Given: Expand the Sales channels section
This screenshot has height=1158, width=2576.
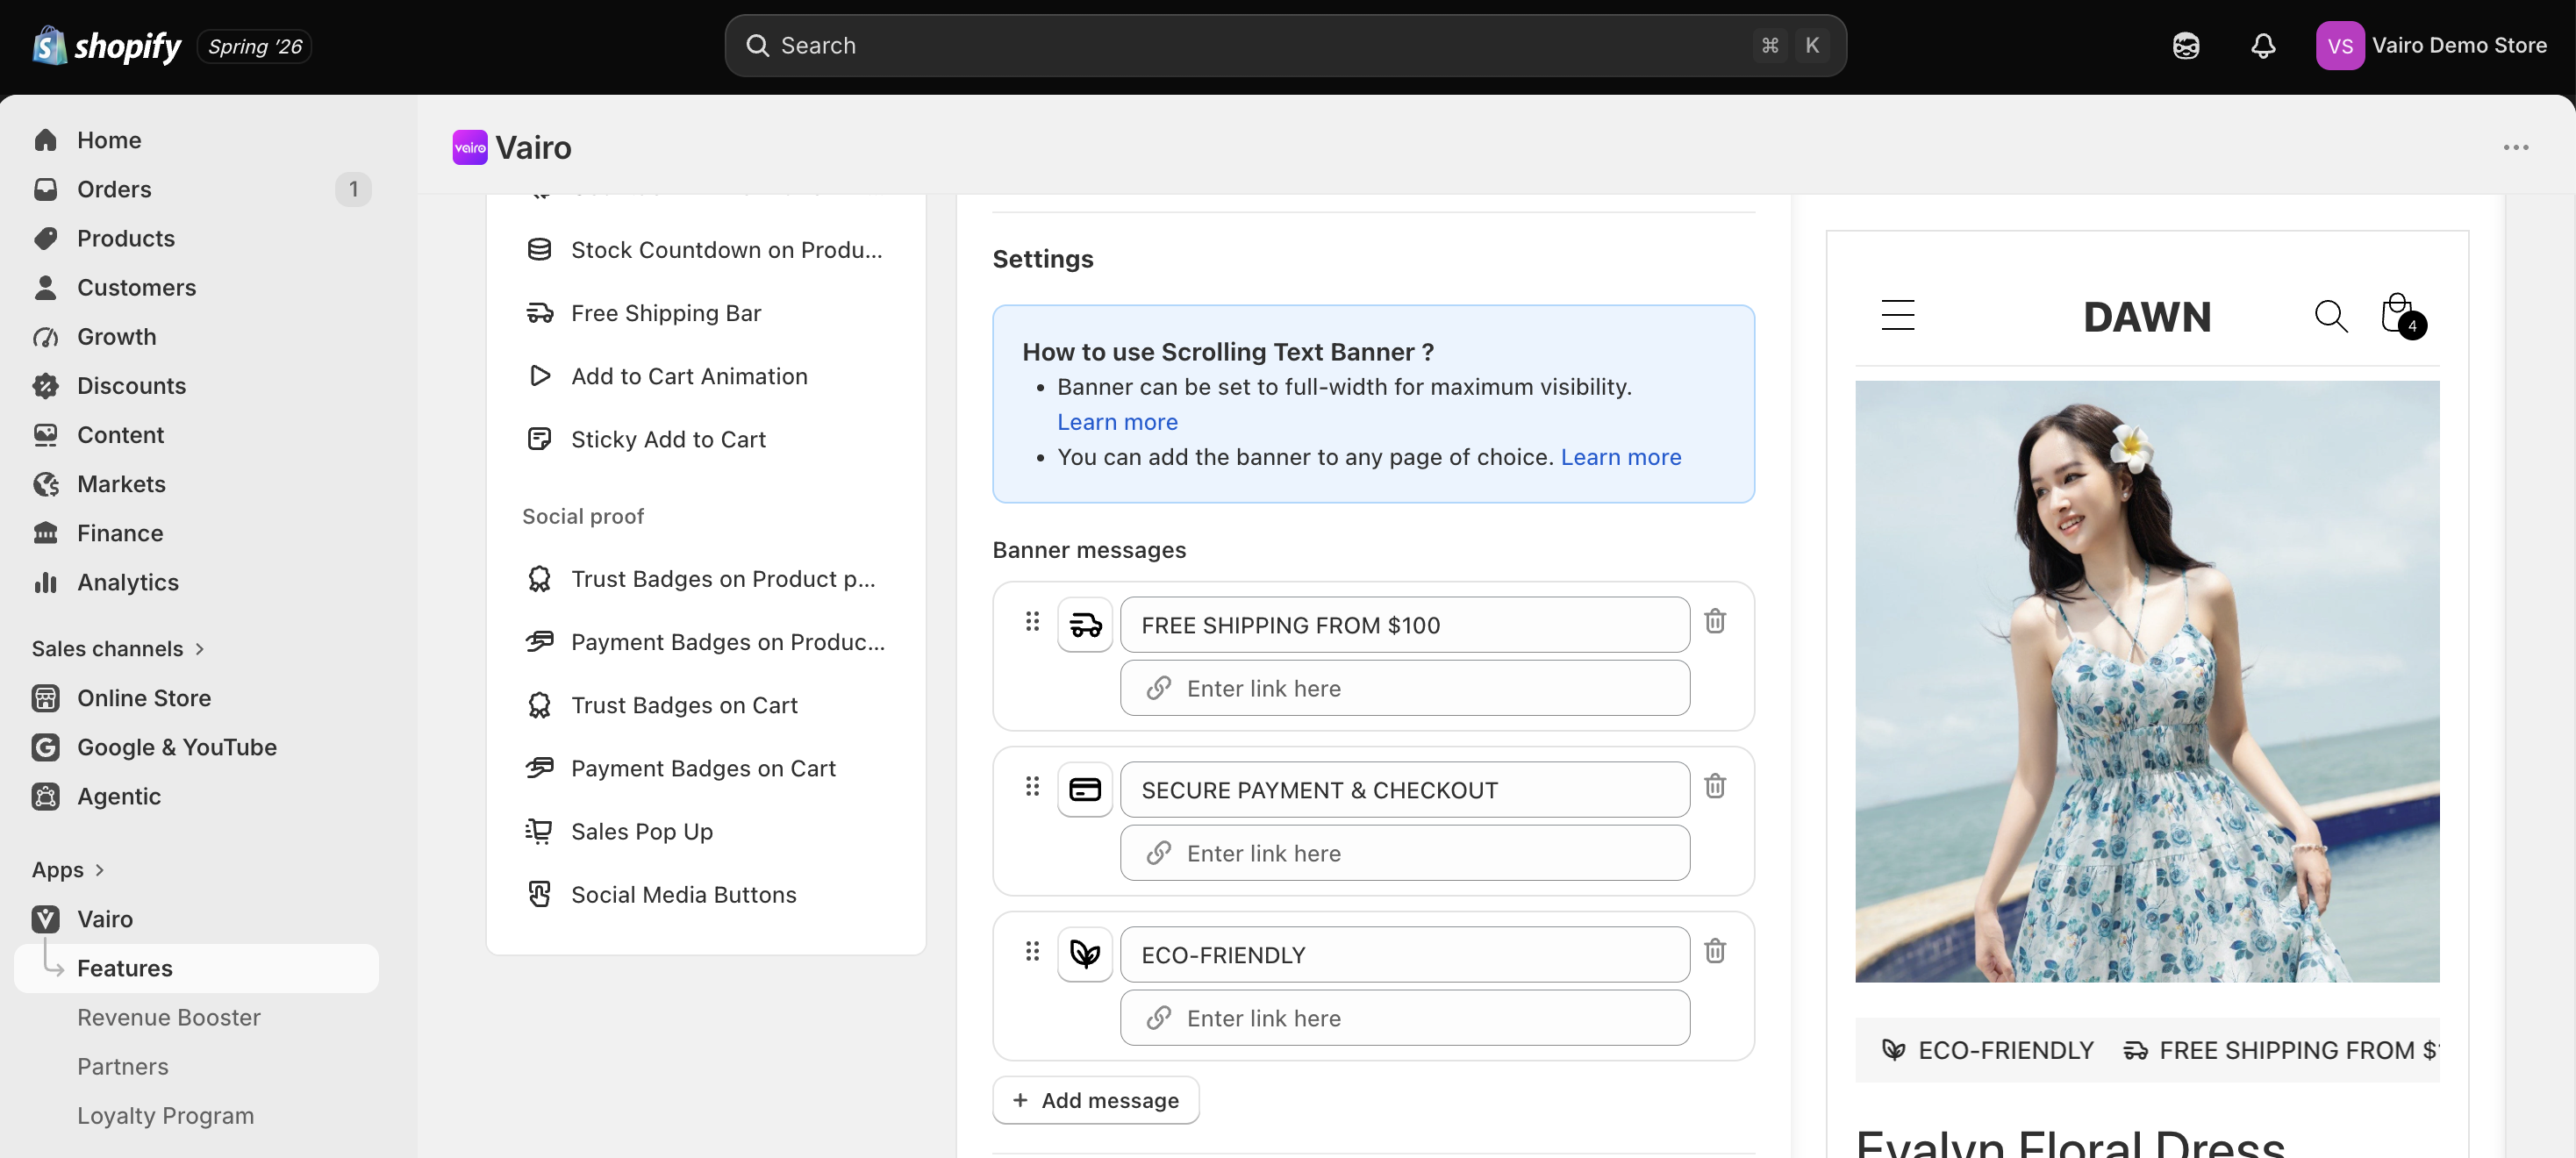Looking at the screenshot, I should tap(118, 649).
